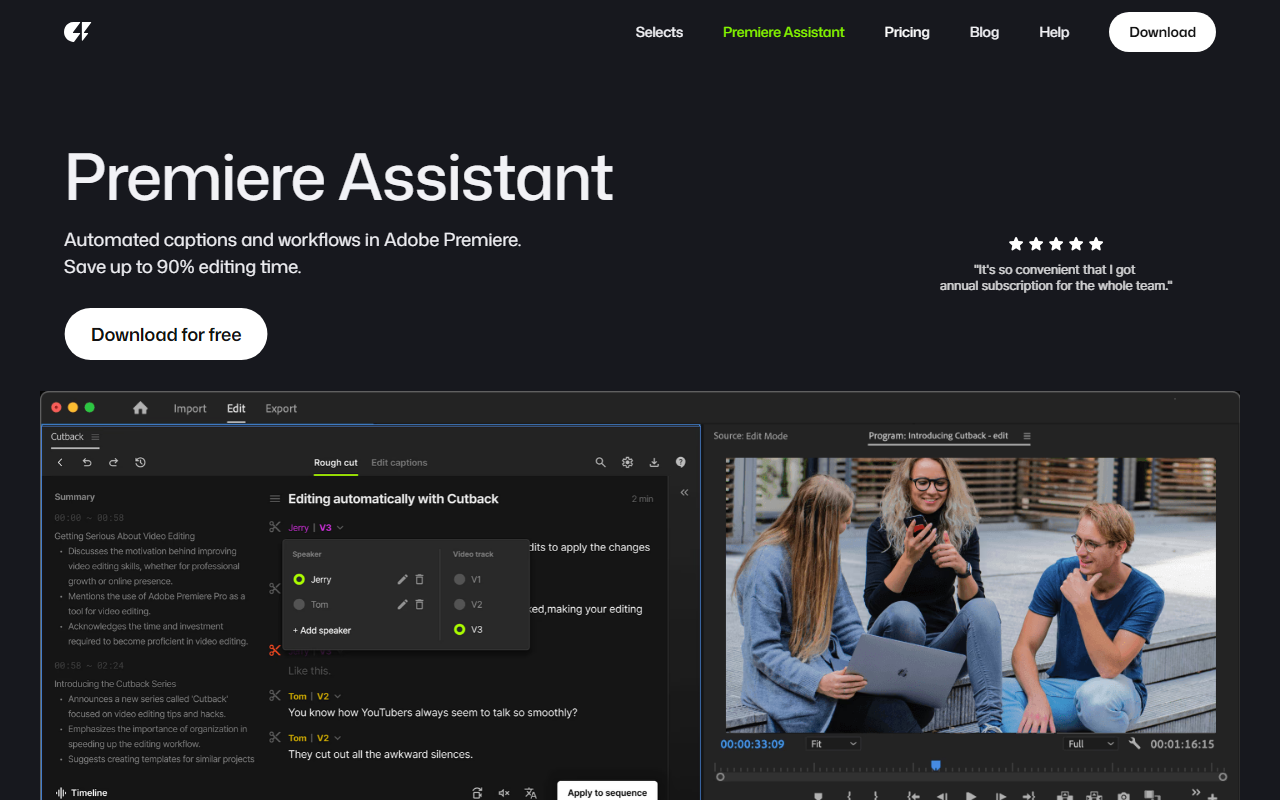Edit speaker Jerry with the pencil icon

(403, 579)
